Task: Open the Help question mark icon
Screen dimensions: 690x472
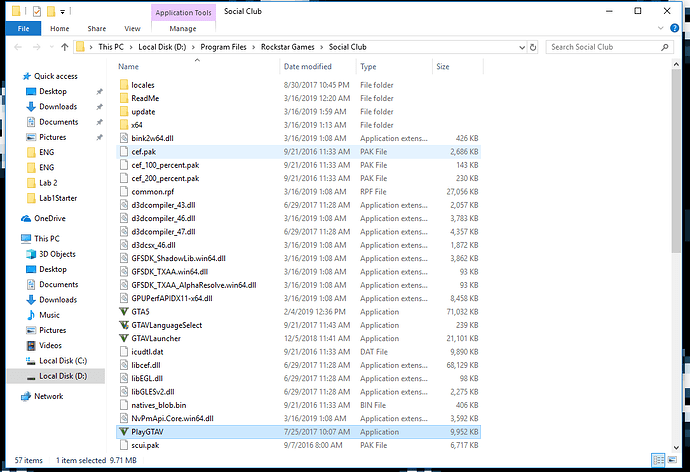Action: [x=674, y=28]
